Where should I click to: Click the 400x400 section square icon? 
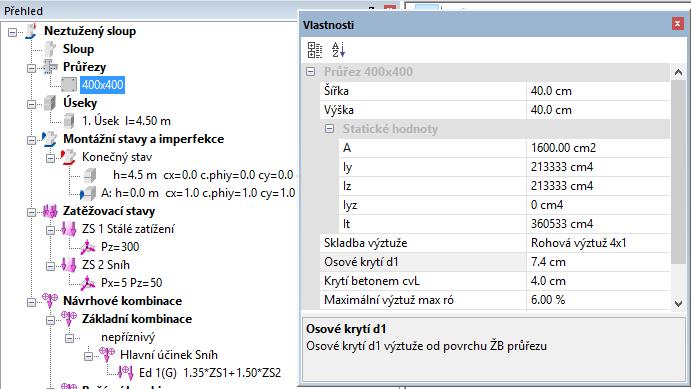69,85
